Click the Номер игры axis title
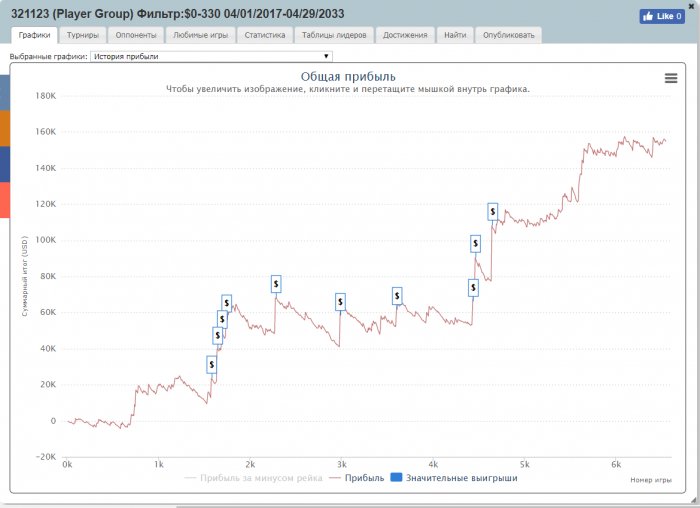Screen dimensions: 700x508 tap(651, 480)
